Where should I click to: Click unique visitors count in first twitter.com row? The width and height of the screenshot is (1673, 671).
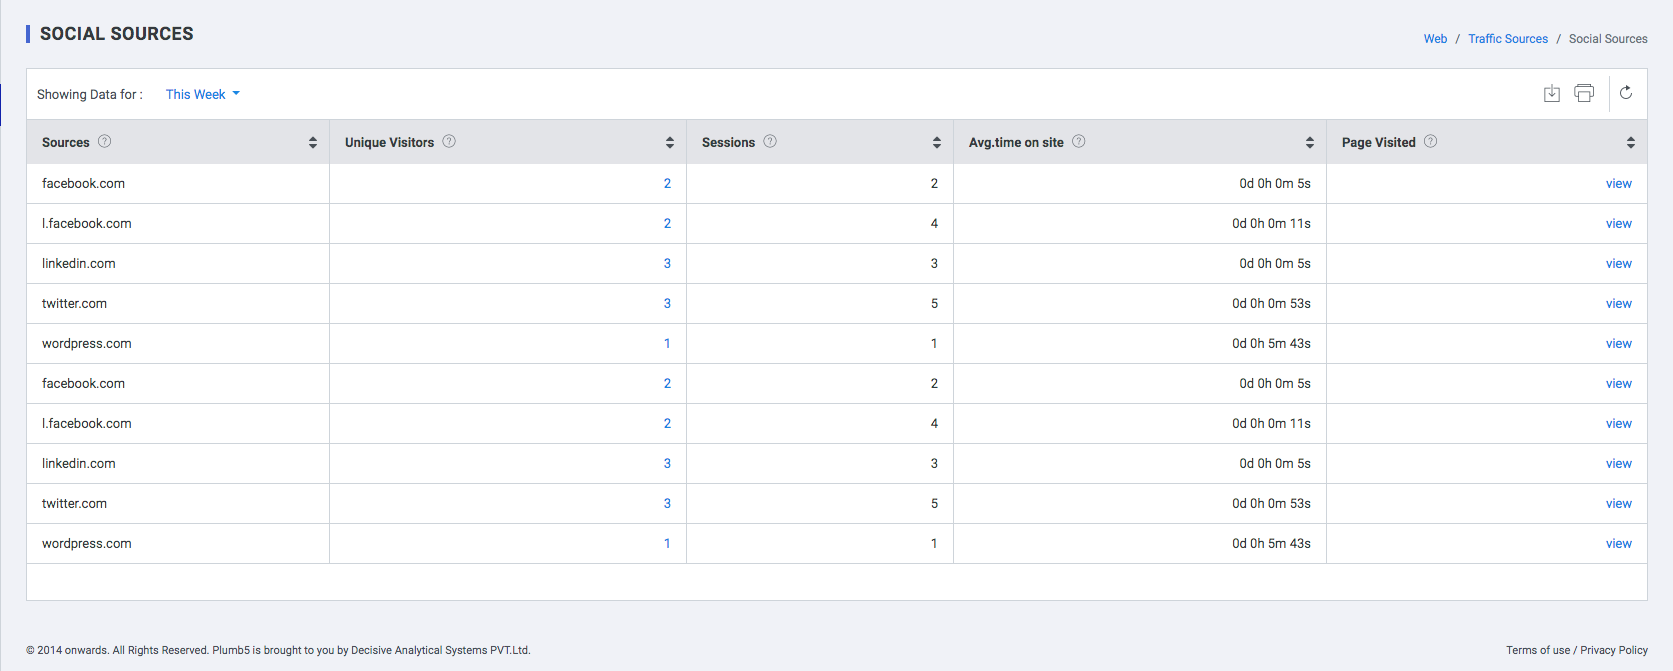click(667, 303)
